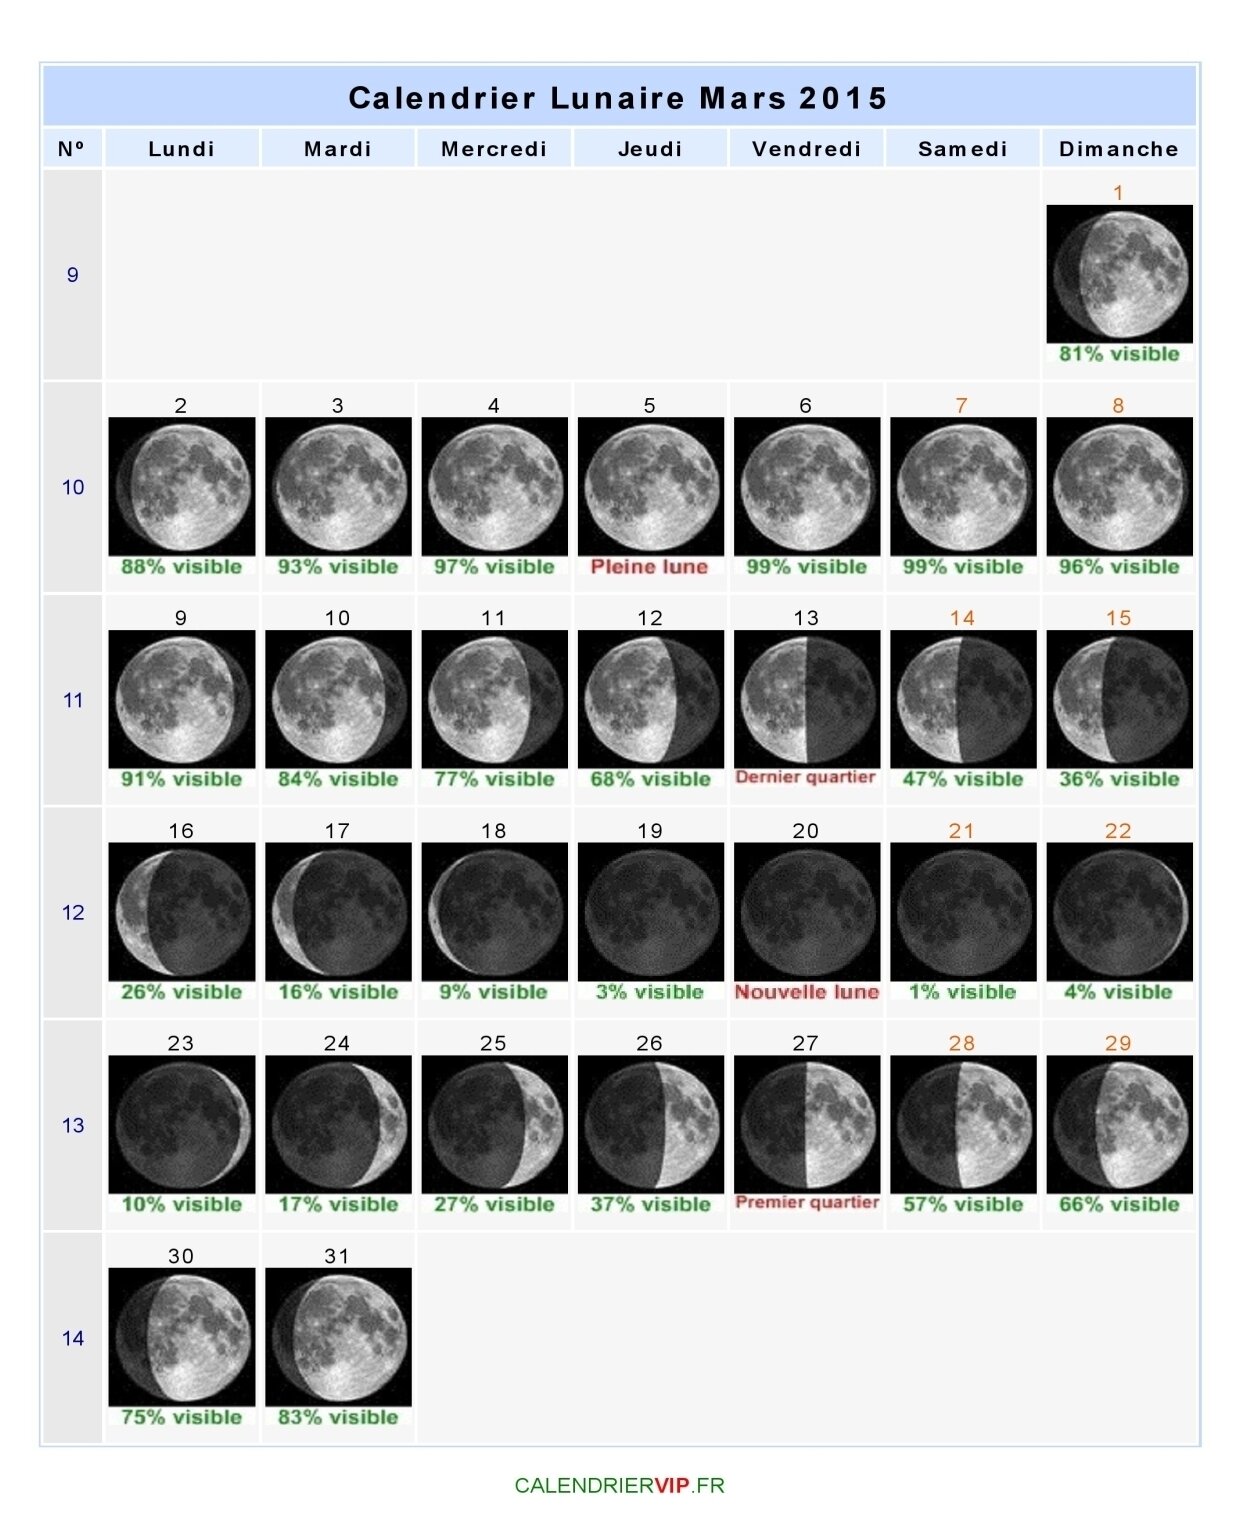1240x1520 pixels.
Task: Click the 'Jeudi' column header
Action: (651, 148)
